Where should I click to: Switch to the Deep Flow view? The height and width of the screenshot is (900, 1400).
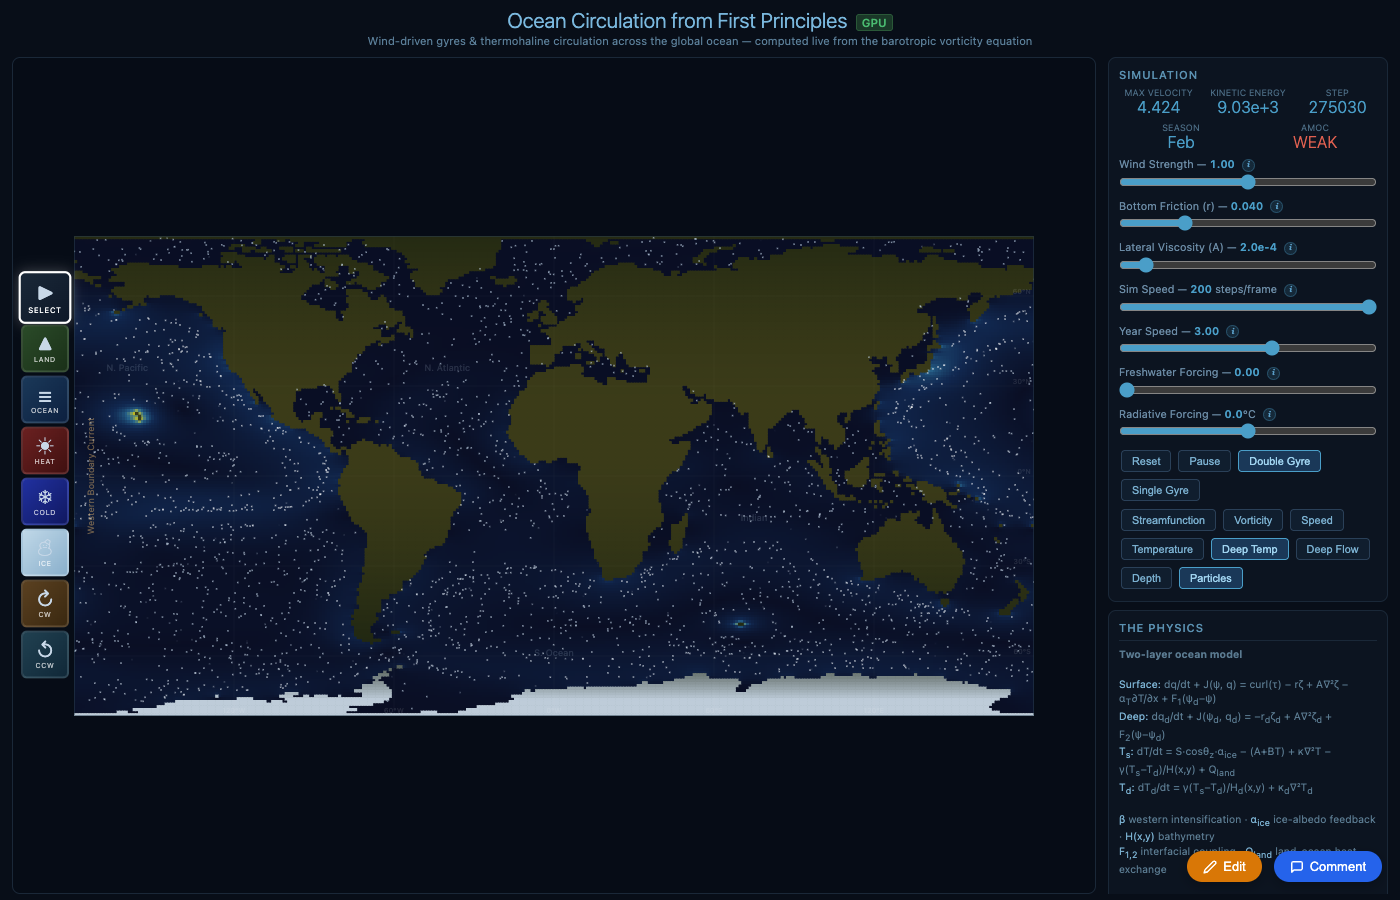(1332, 549)
